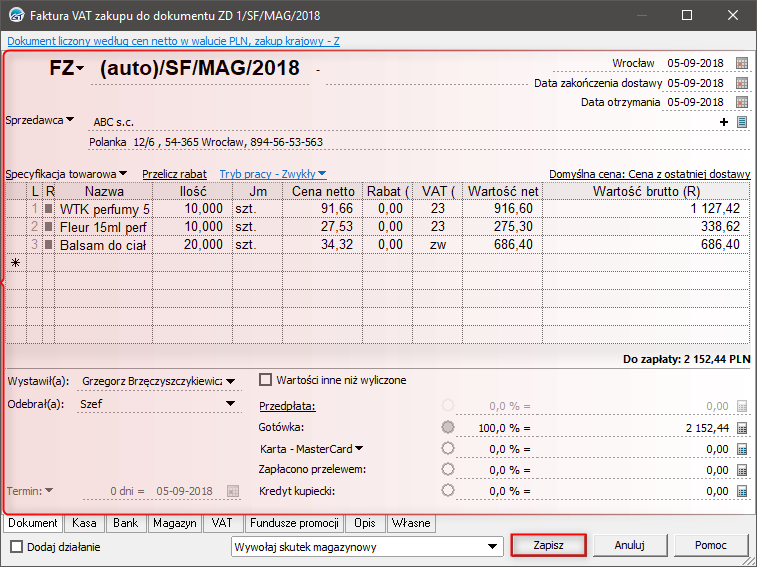Switch to the VAT tab

click(x=222, y=523)
